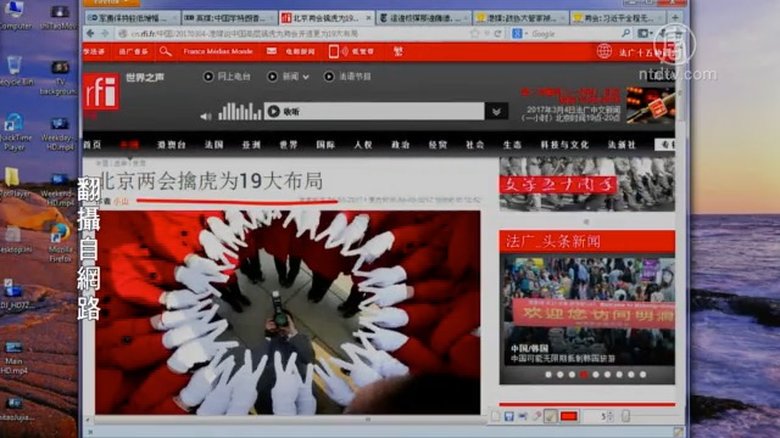Expand the 新闻 dropdown arrow
780x438 pixels.
pyautogui.click(x=306, y=77)
